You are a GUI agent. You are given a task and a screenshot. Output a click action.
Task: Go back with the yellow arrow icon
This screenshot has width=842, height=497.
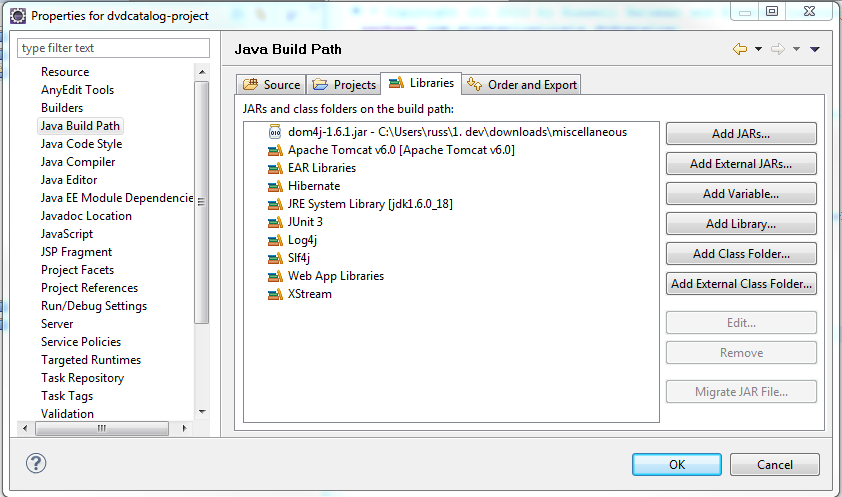point(740,49)
